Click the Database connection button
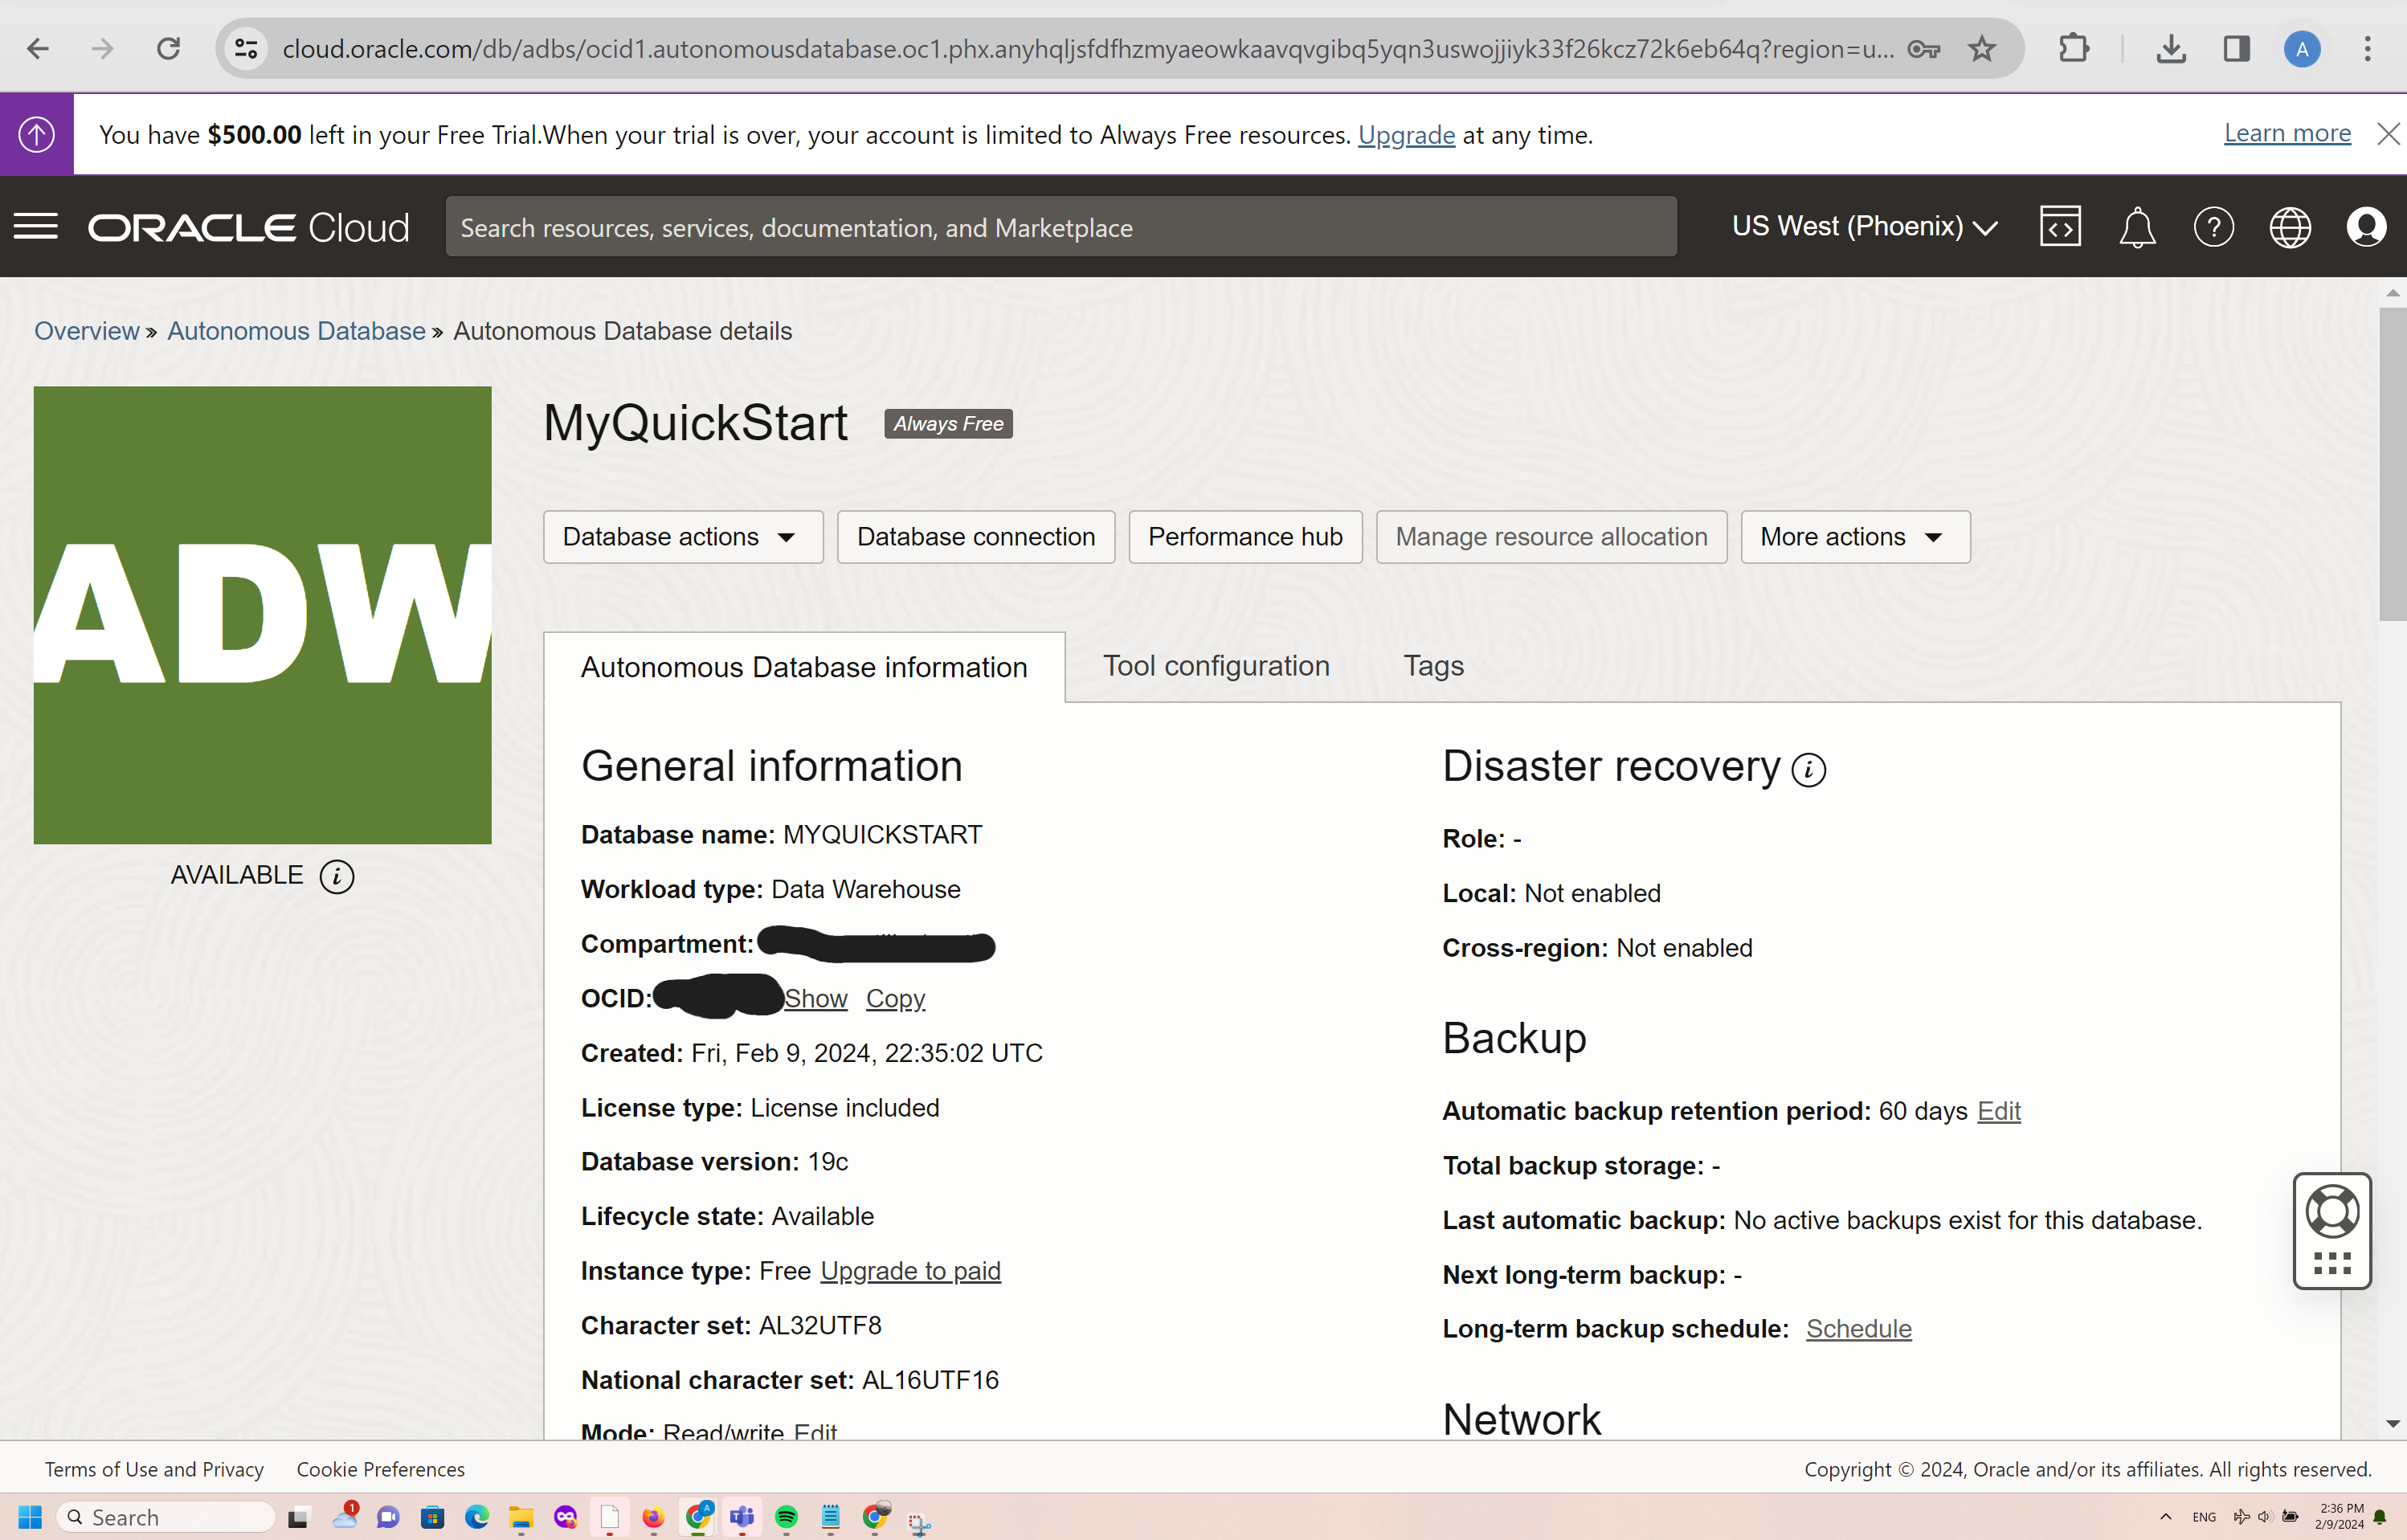The height and width of the screenshot is (1540, 2407). click(975, 537)
